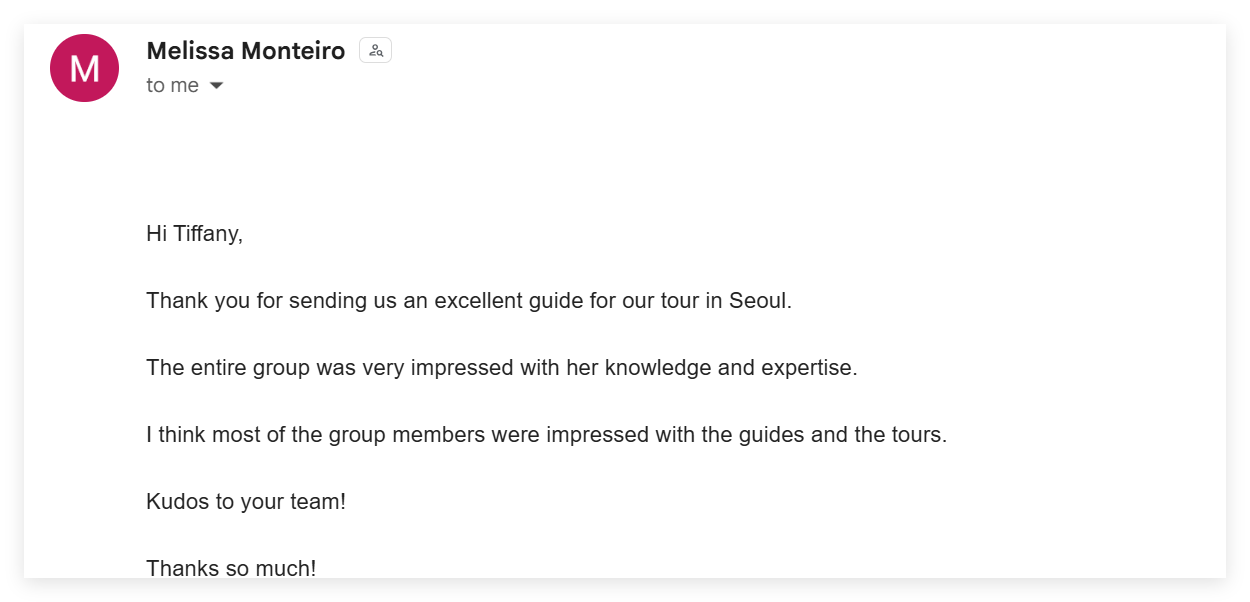
Task: Click the line "Thanks so much!"
Action: pos(231,568)
